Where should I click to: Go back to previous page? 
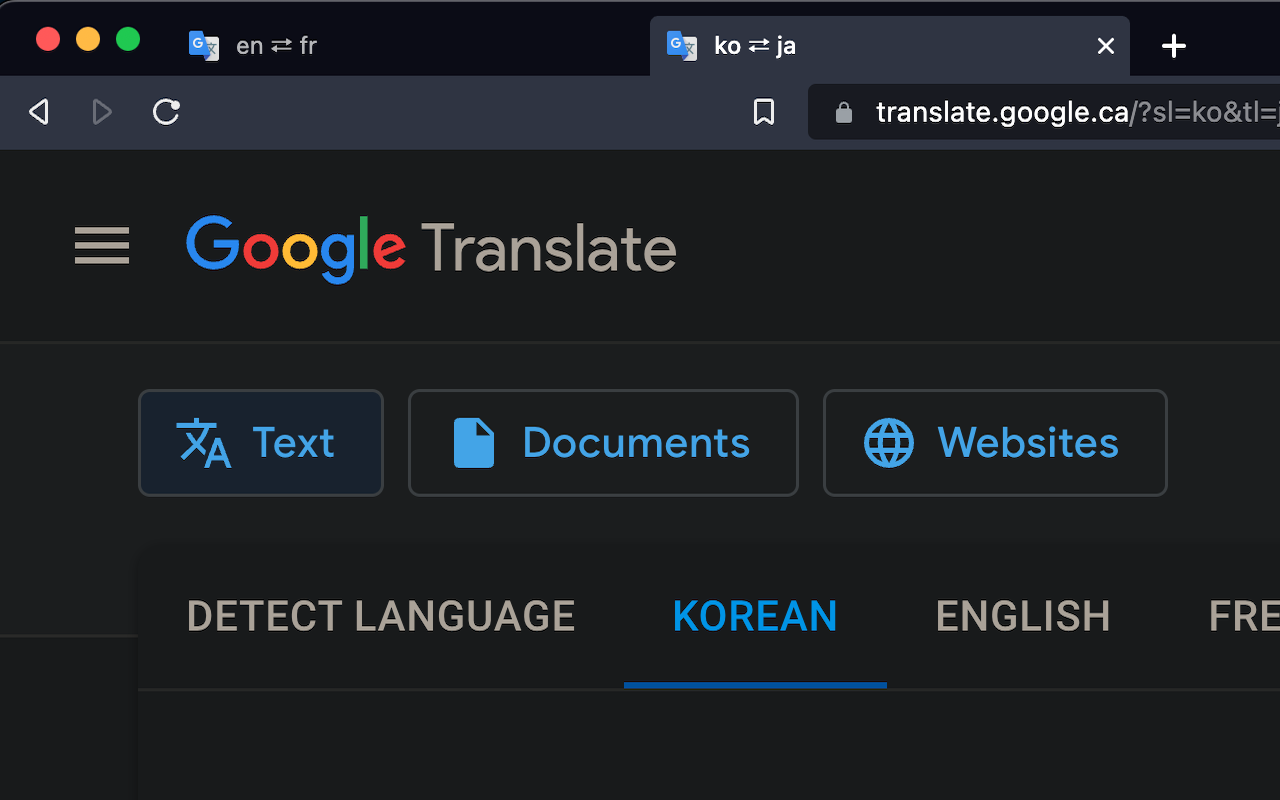click(x=39, y=112)
